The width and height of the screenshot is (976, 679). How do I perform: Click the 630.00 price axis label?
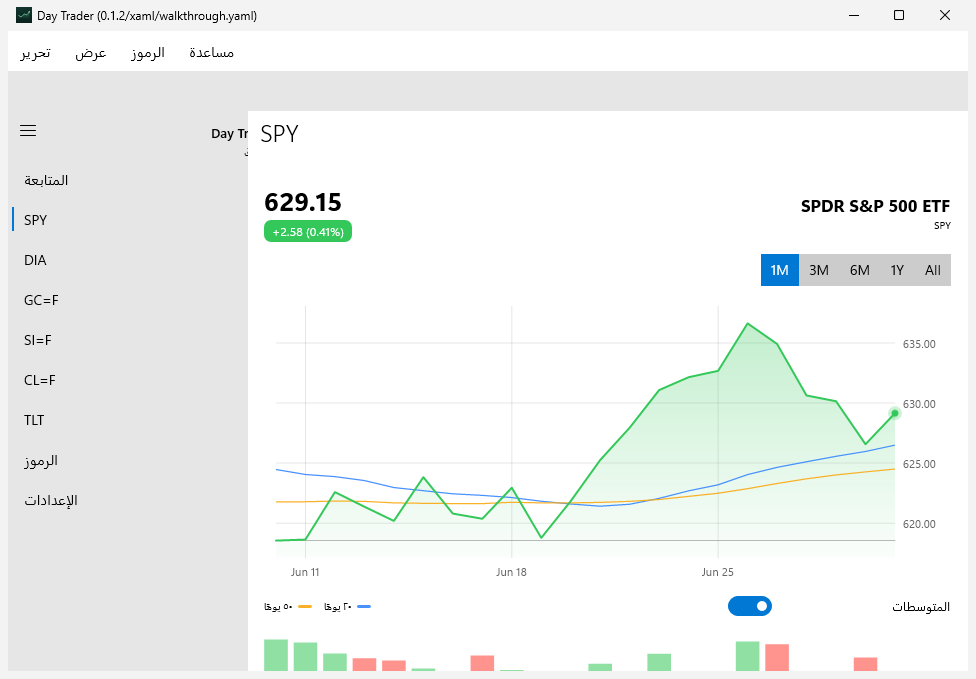pyautogui.click(x=919, y=404)
